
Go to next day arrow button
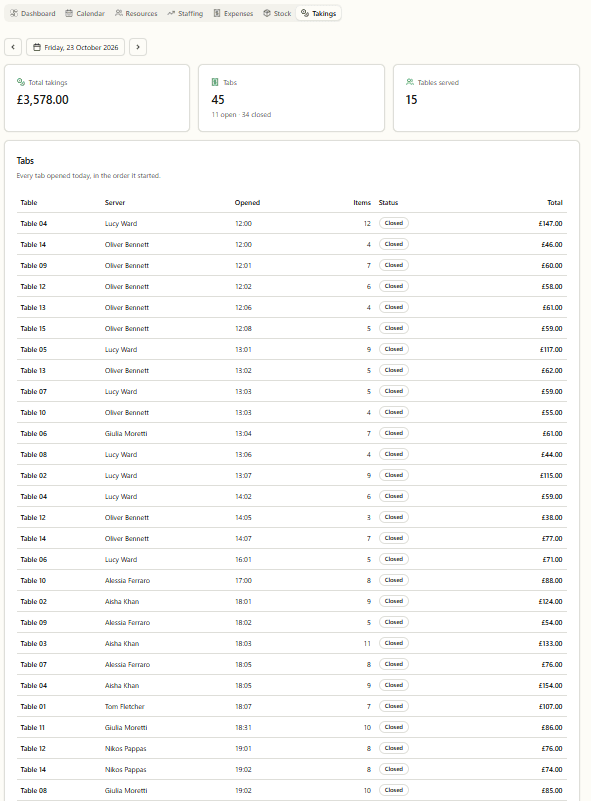click(x=138, y=47)
